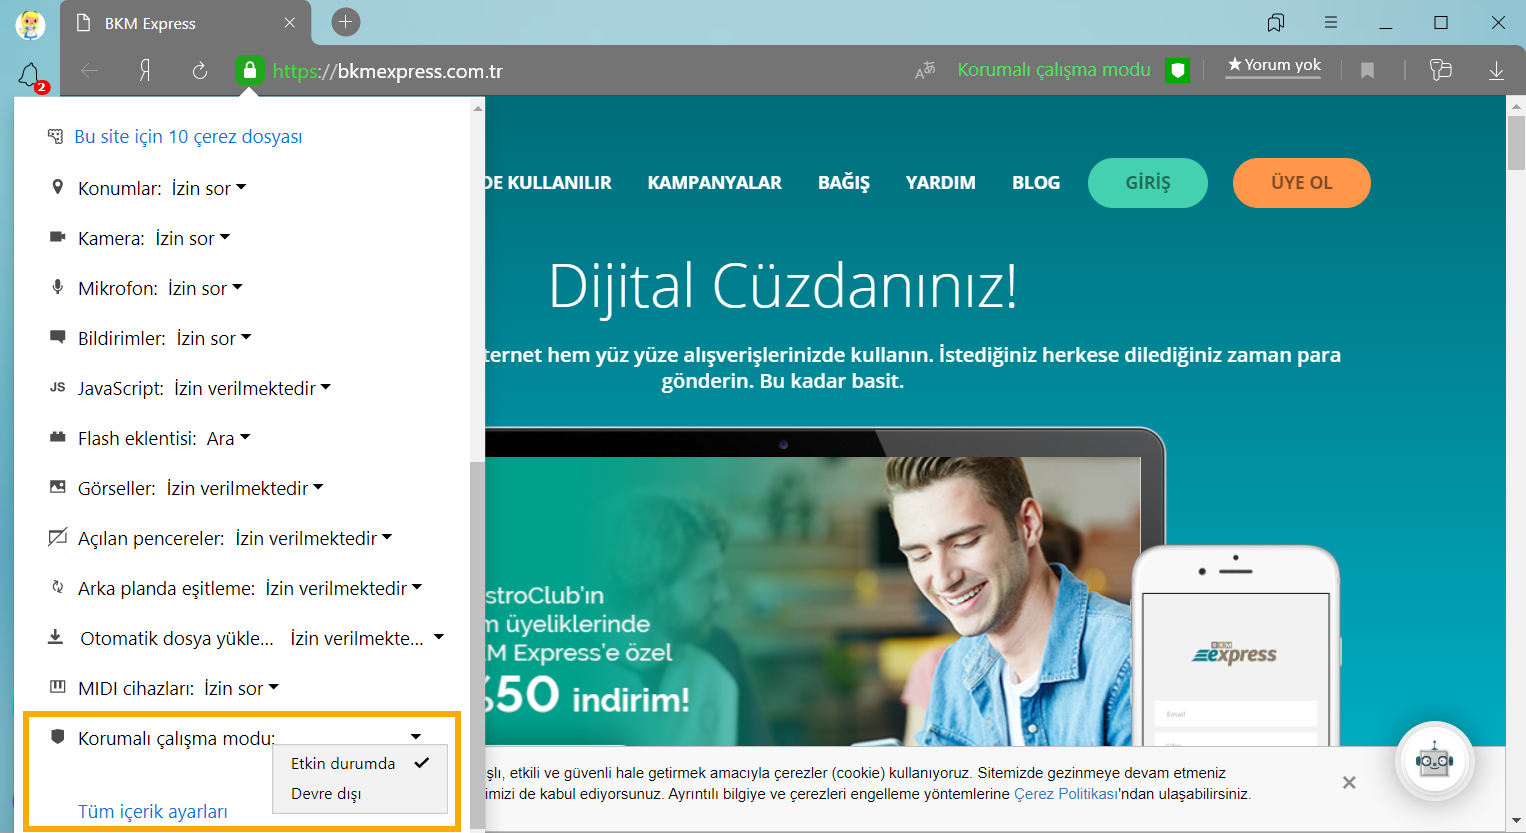
Task: Click the address bar URL bkmexpress.com.tr
Action: pos(388,71)
